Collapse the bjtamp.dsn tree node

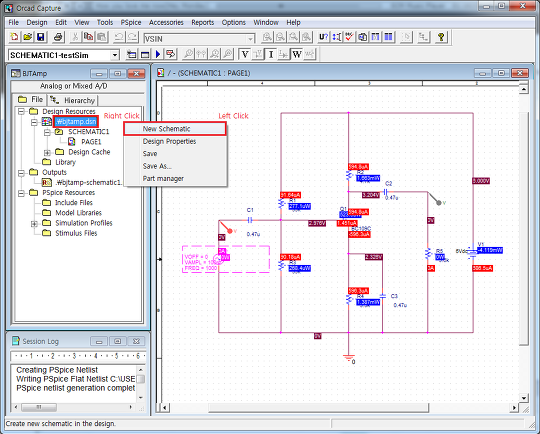click(34, 122)
